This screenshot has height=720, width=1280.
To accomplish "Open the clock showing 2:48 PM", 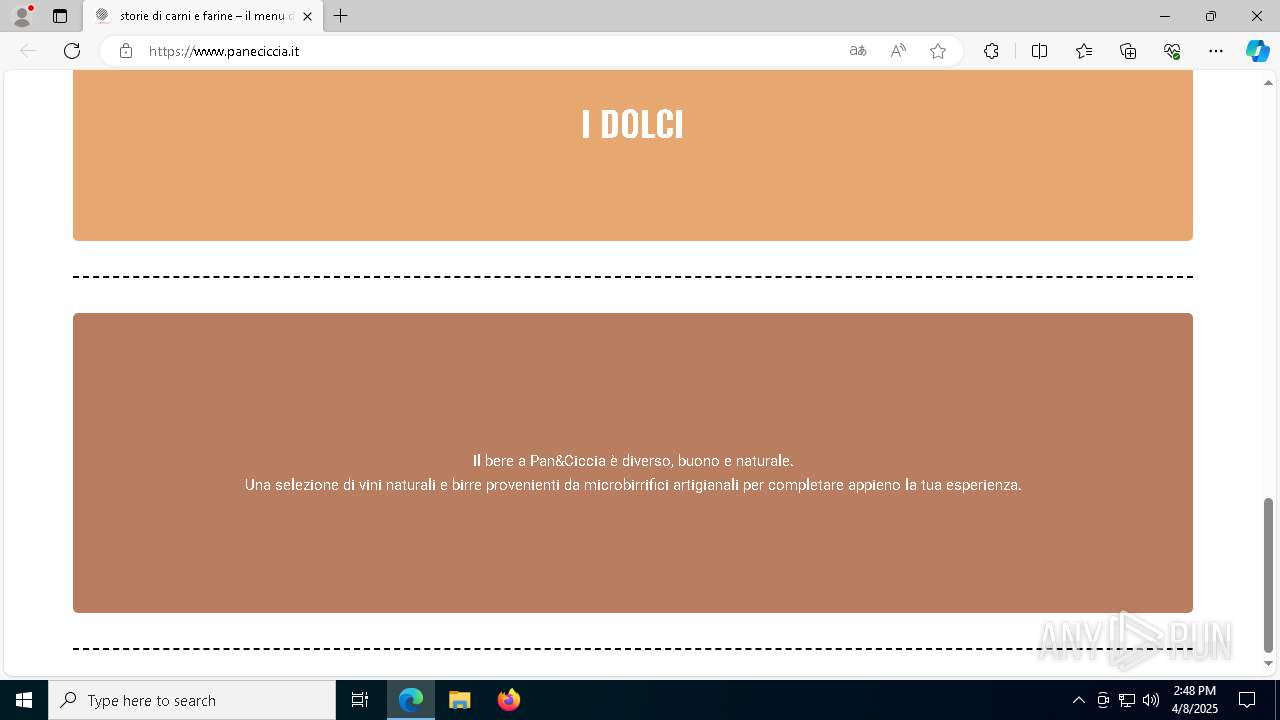I will click(x=1195, y=700).
